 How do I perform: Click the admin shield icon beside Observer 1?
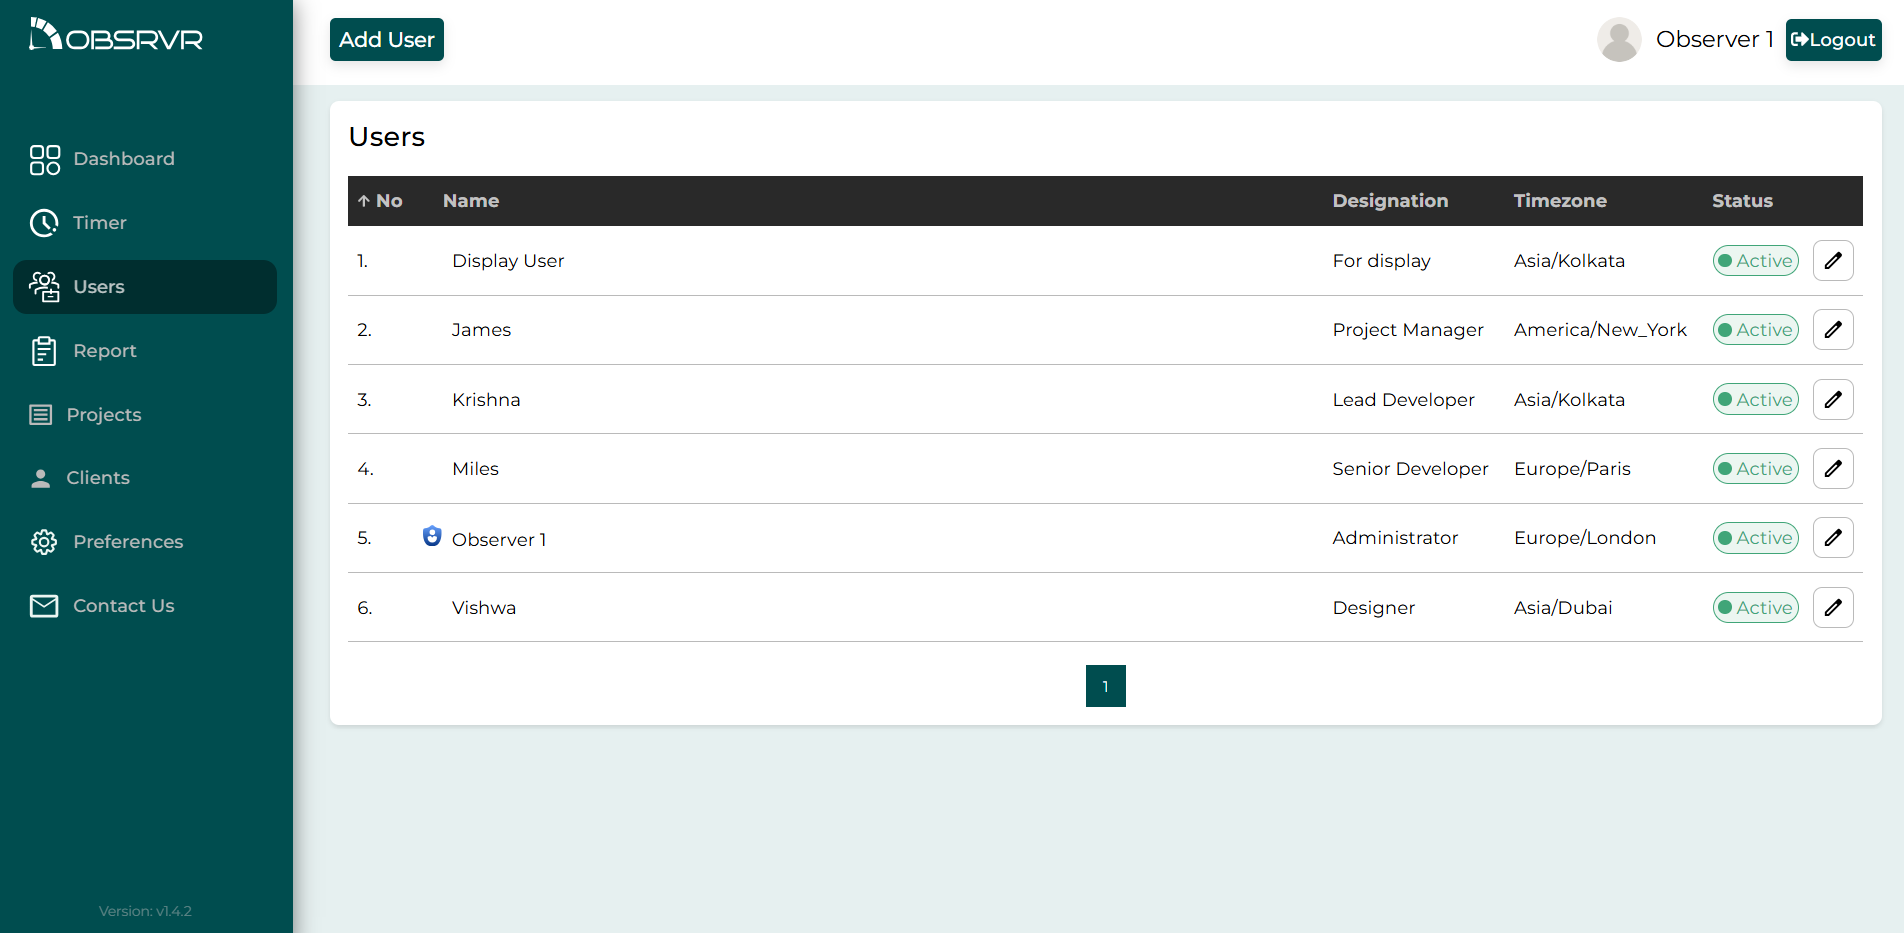[x=432, y=537]
